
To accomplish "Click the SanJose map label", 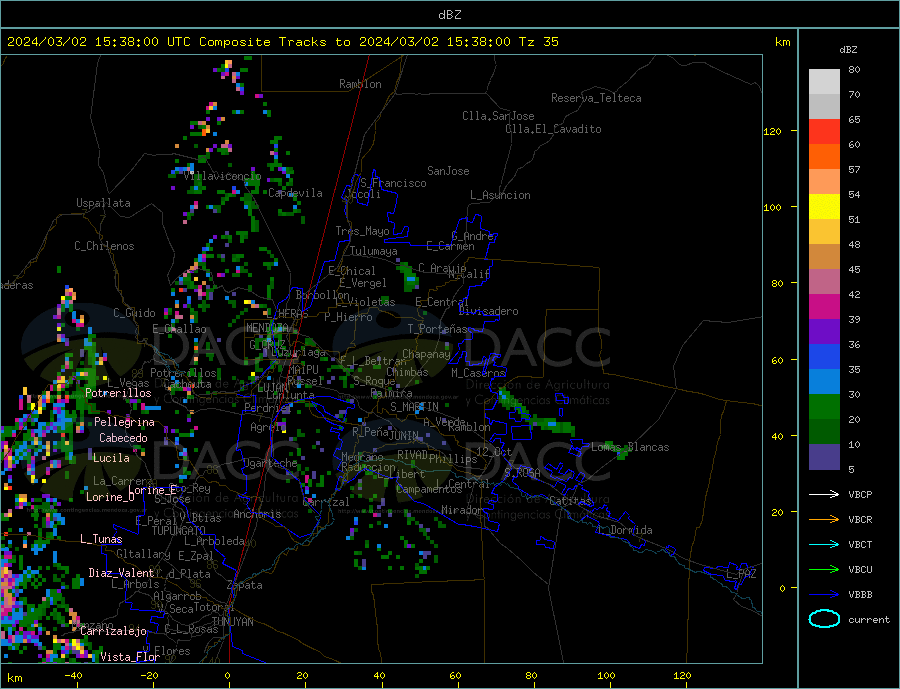I will coord(448,171).
